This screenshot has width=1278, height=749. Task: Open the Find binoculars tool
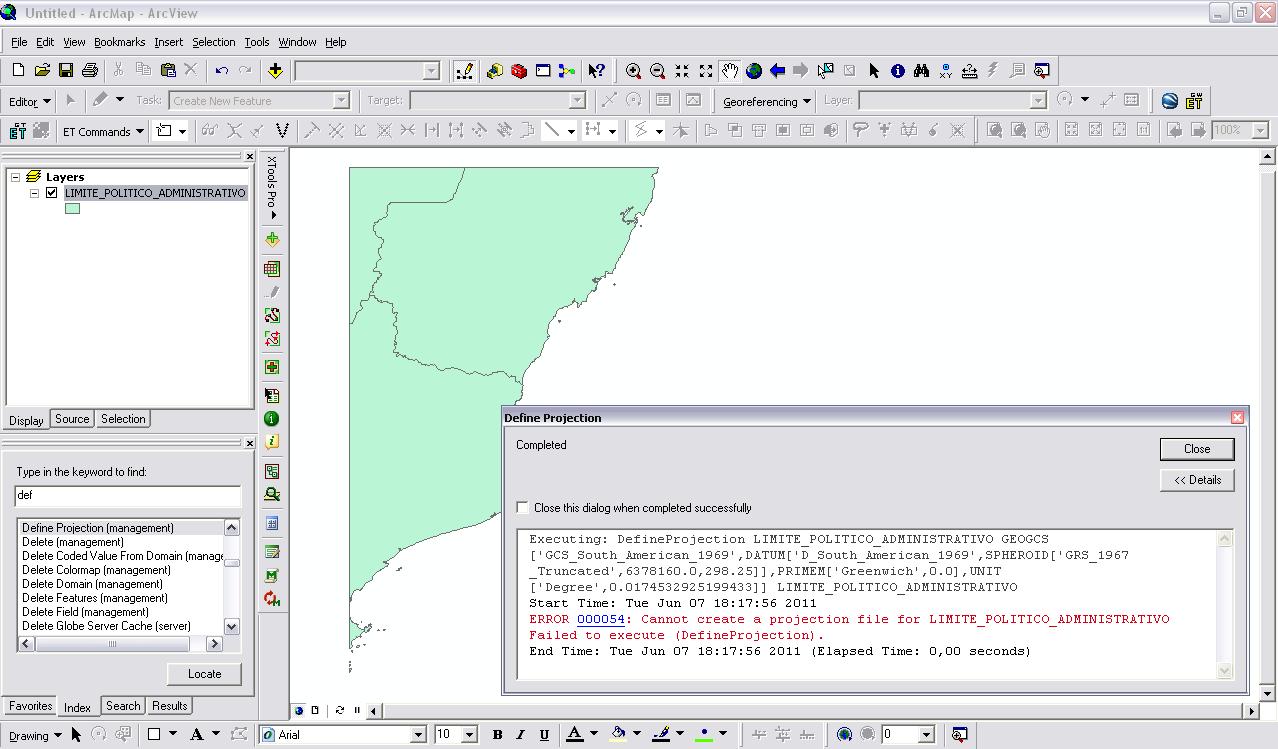(x=921, y=70)
